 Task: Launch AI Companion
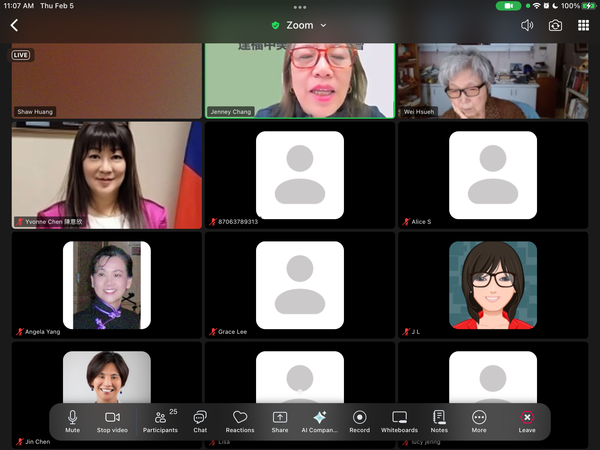pos(319,419)
